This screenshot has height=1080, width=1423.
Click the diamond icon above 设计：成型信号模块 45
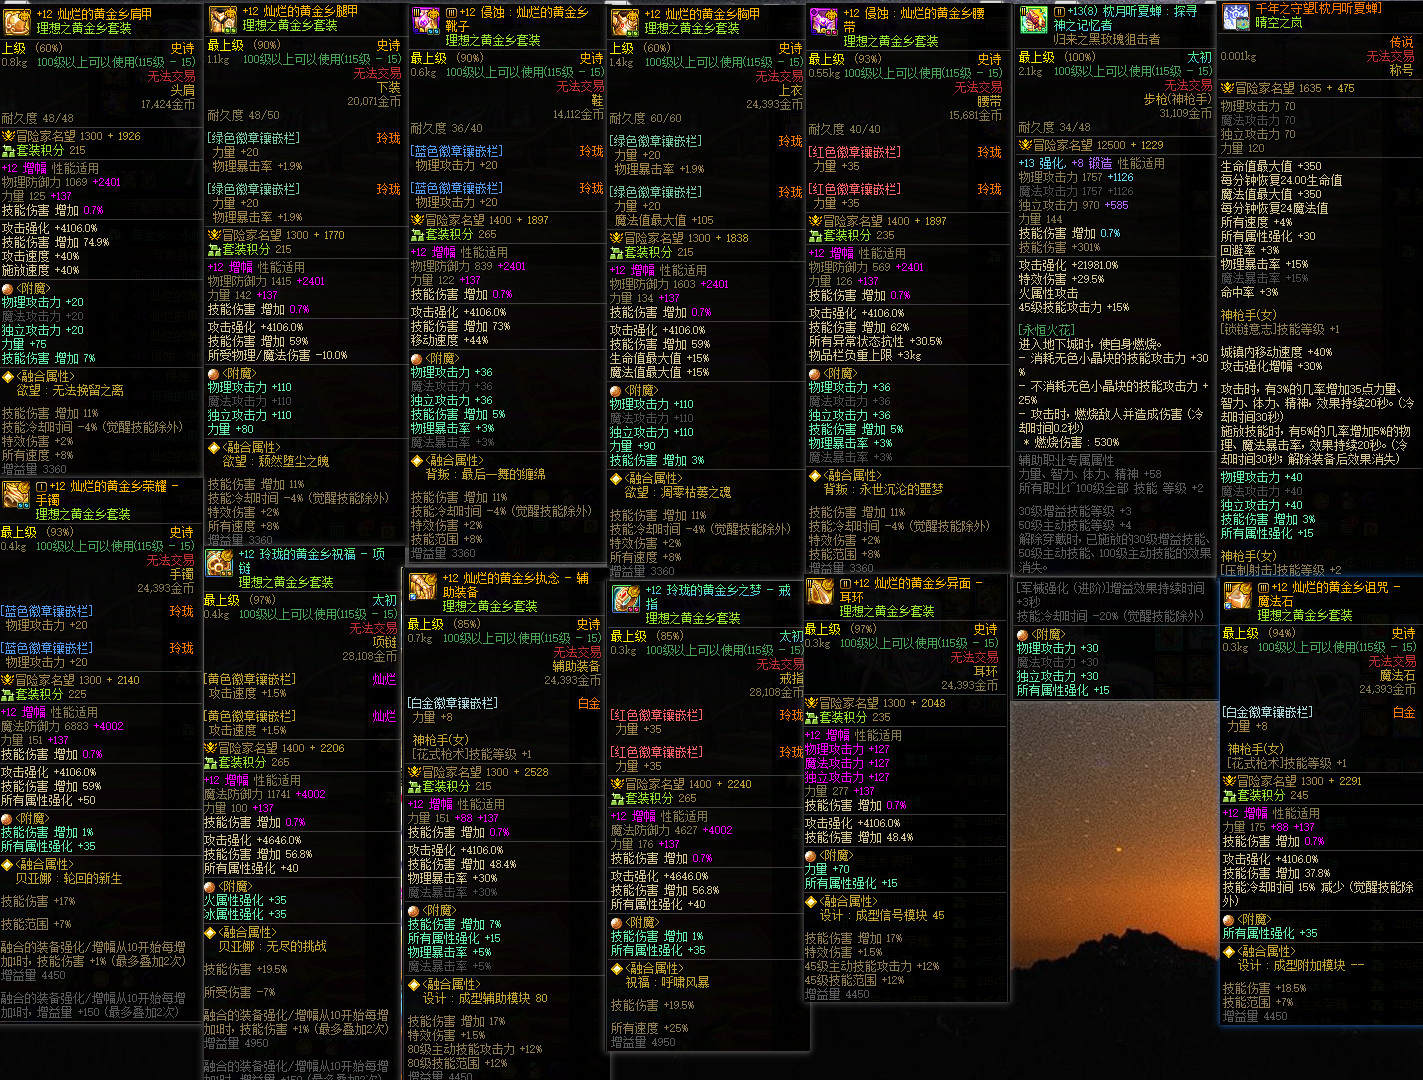click(x=811, y=902)
